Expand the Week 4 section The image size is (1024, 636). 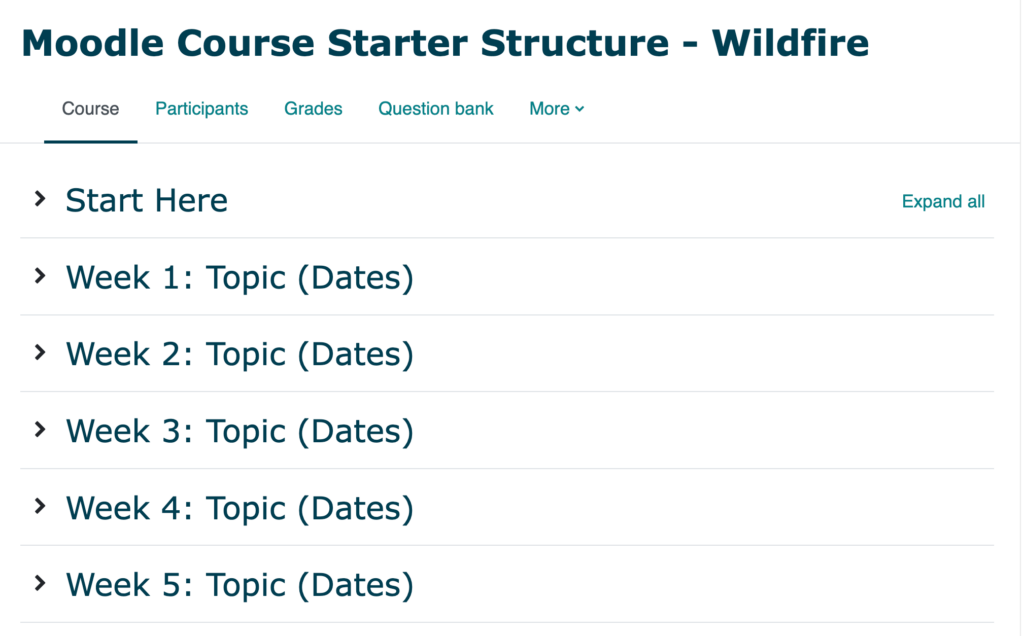point(40,508)
